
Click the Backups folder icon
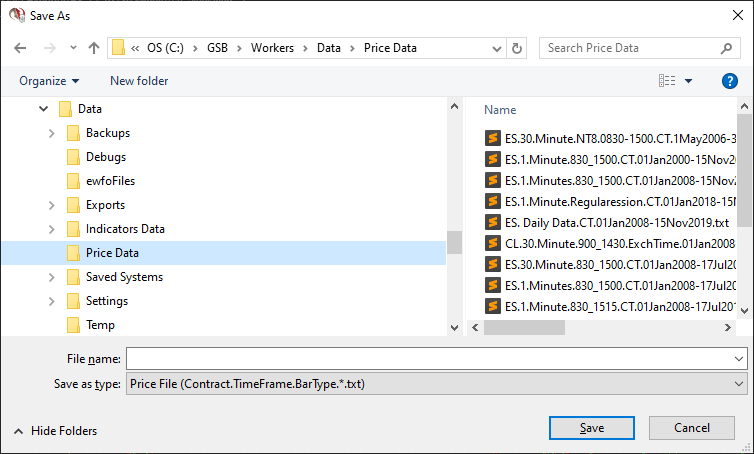(73, 133)
